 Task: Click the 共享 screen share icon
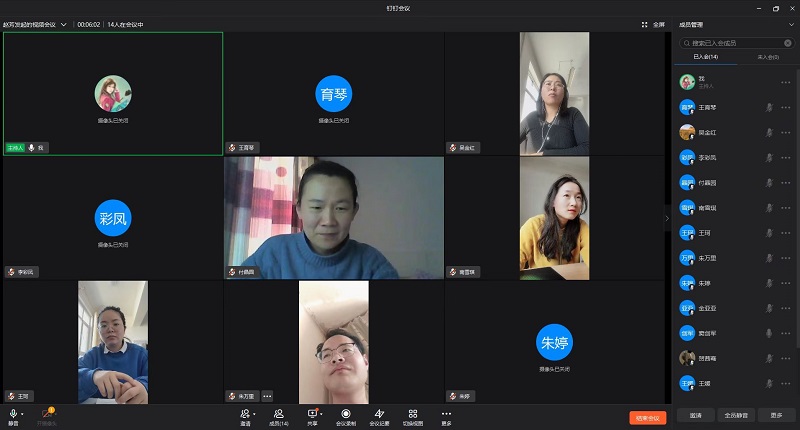tap(312, 413)
